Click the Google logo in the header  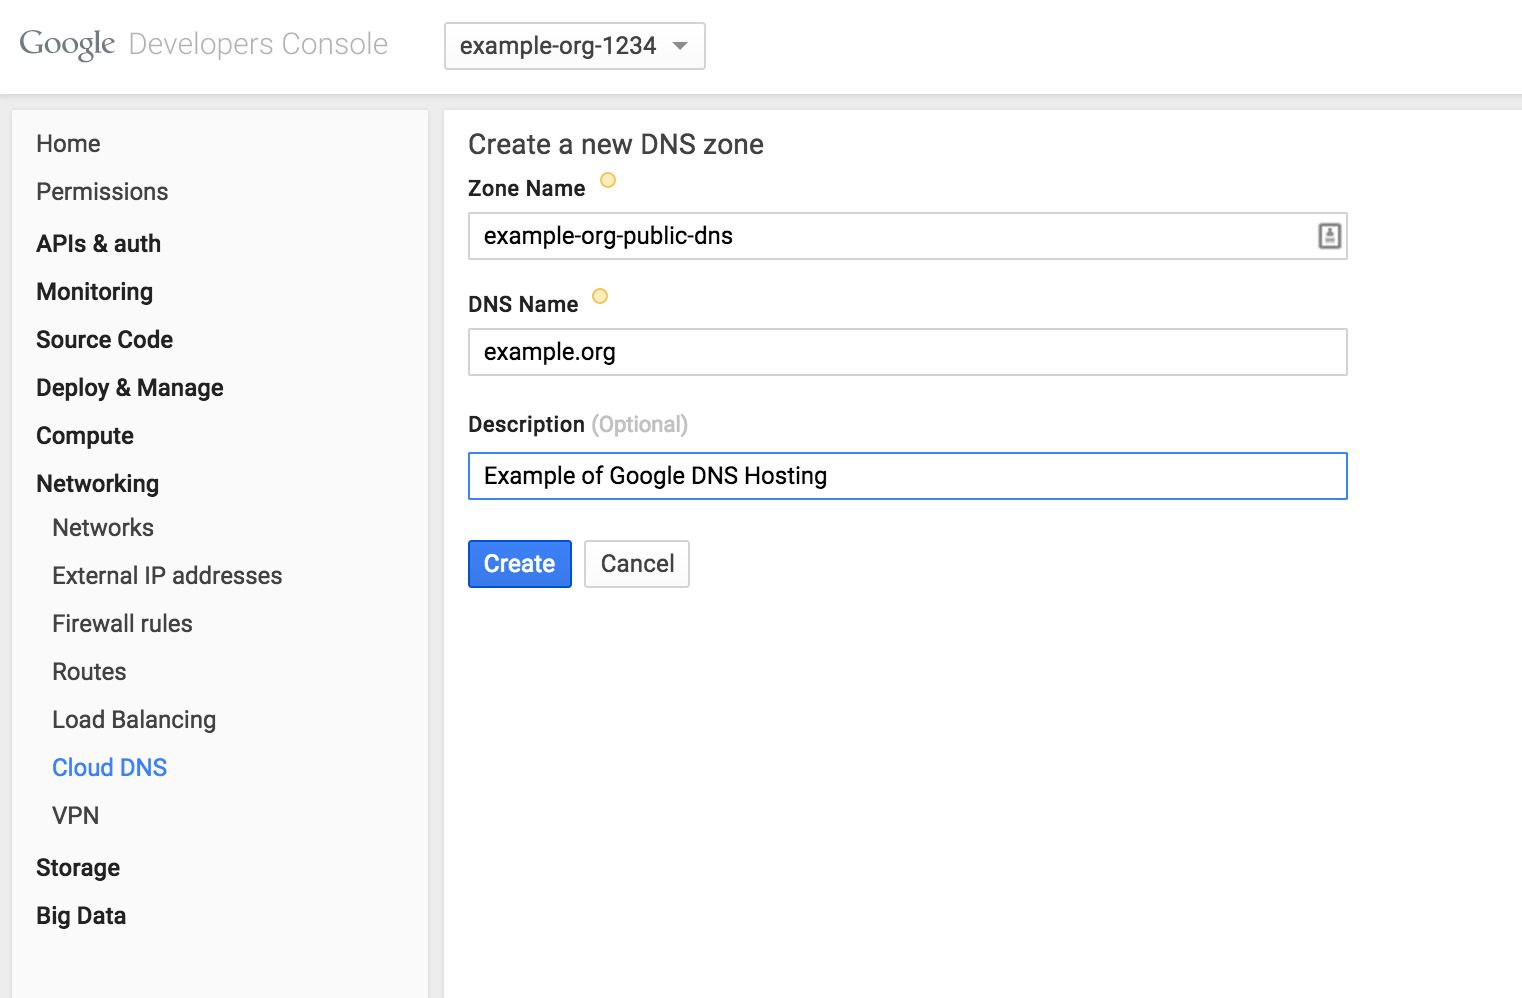pyautogui.click(x=66, y=42)
